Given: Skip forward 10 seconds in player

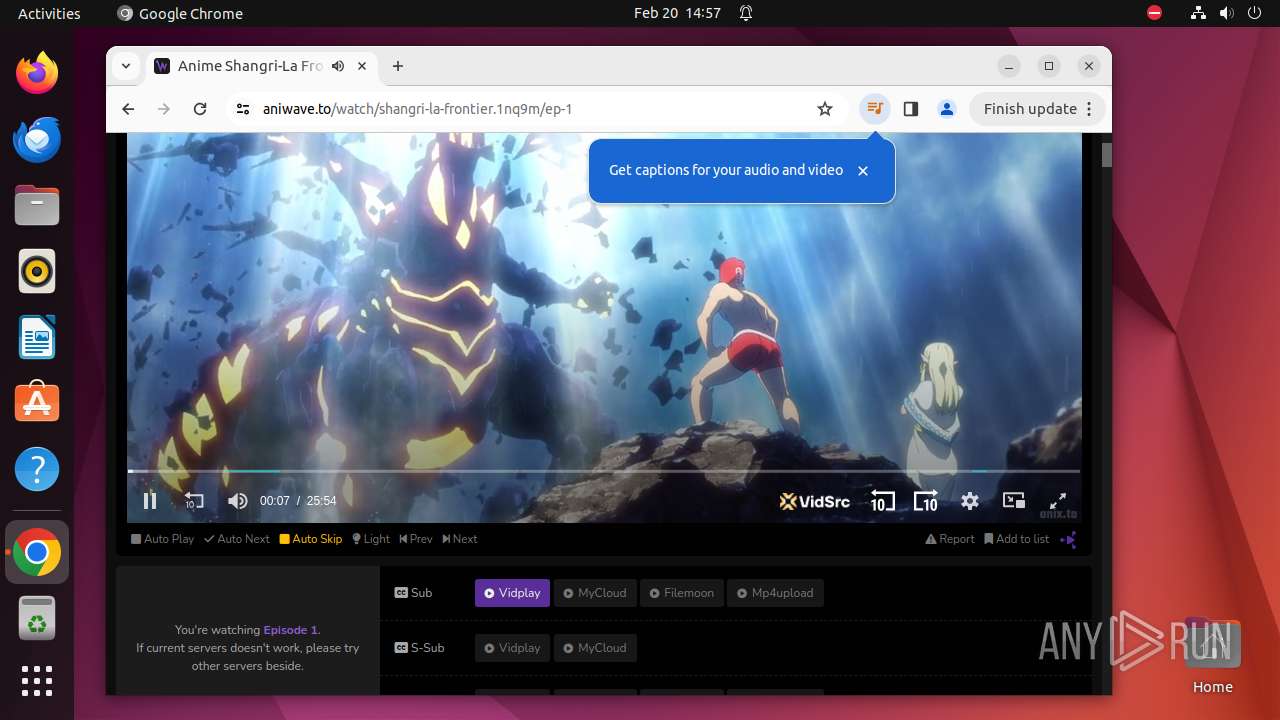Looking at the screenshot, I should pyautogui.click(x=926, y=501).
